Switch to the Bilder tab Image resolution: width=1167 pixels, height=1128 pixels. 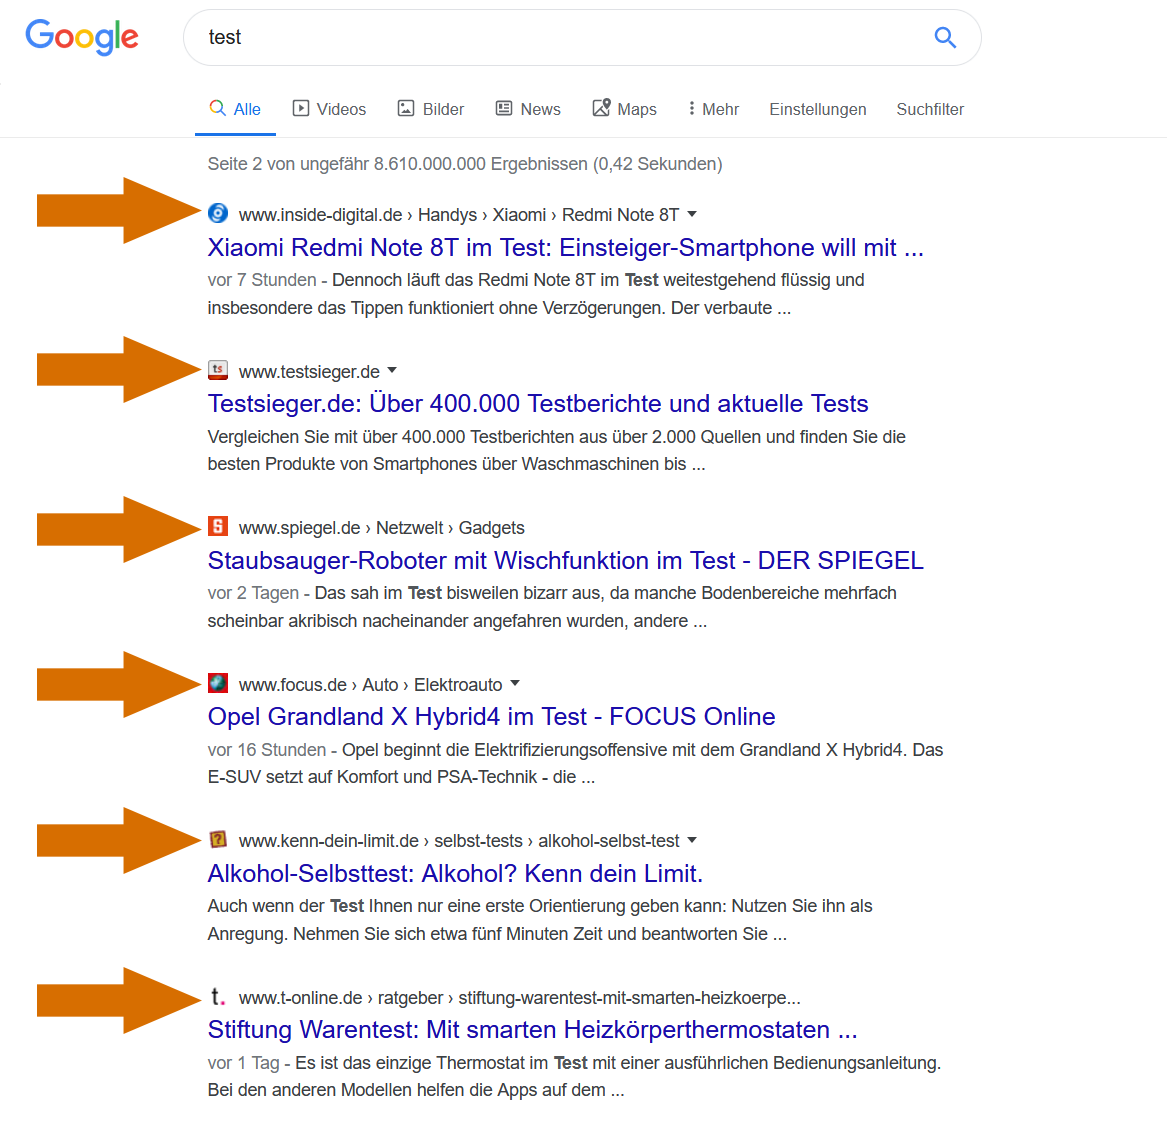(431, 109)
